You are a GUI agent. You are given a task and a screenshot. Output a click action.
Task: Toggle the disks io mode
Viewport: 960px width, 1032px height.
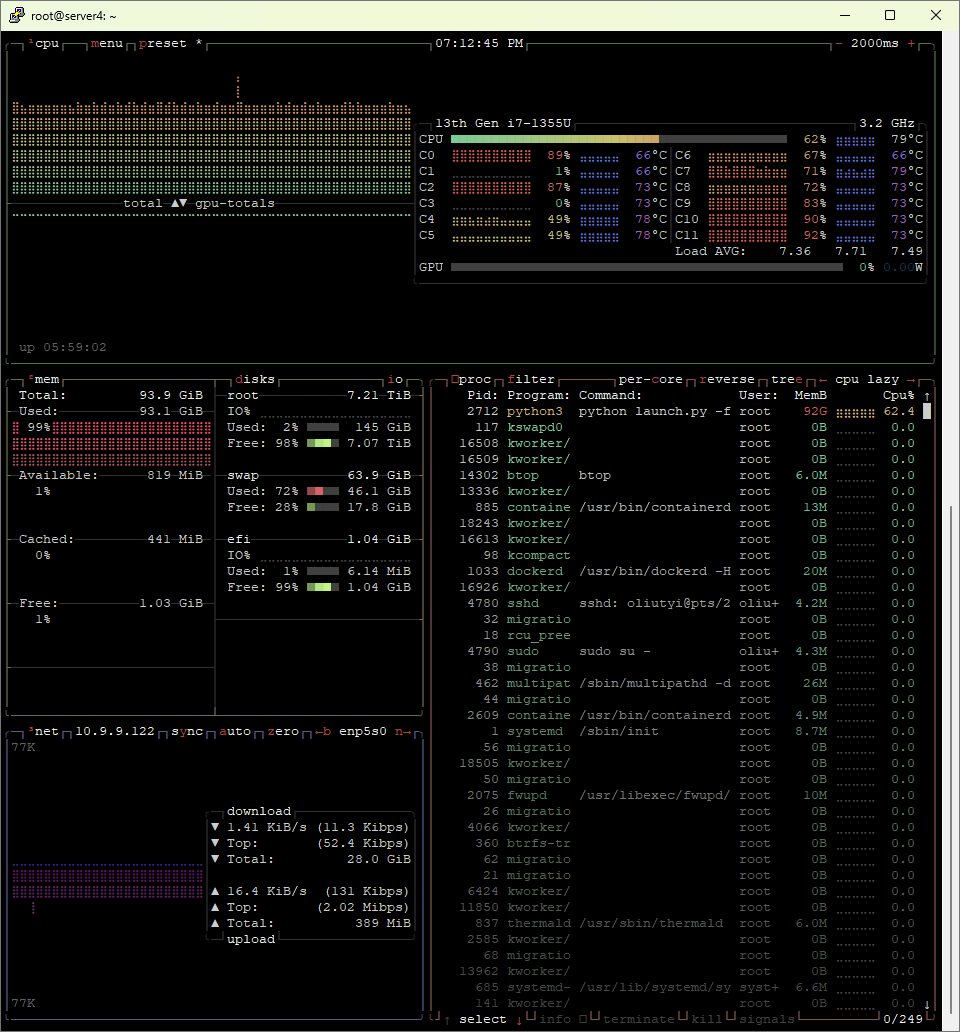[395, 380]
